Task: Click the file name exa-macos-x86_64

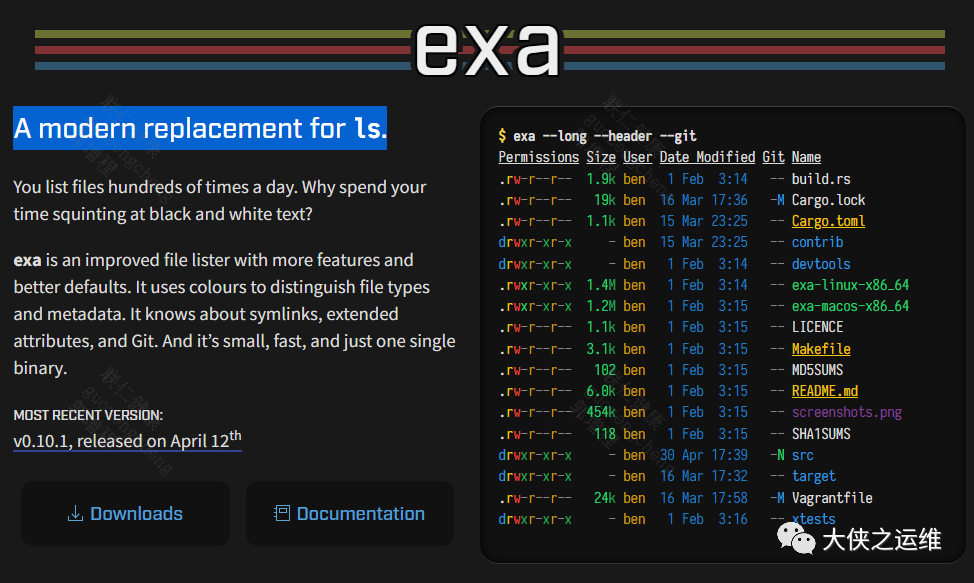Action: (850, 306)
